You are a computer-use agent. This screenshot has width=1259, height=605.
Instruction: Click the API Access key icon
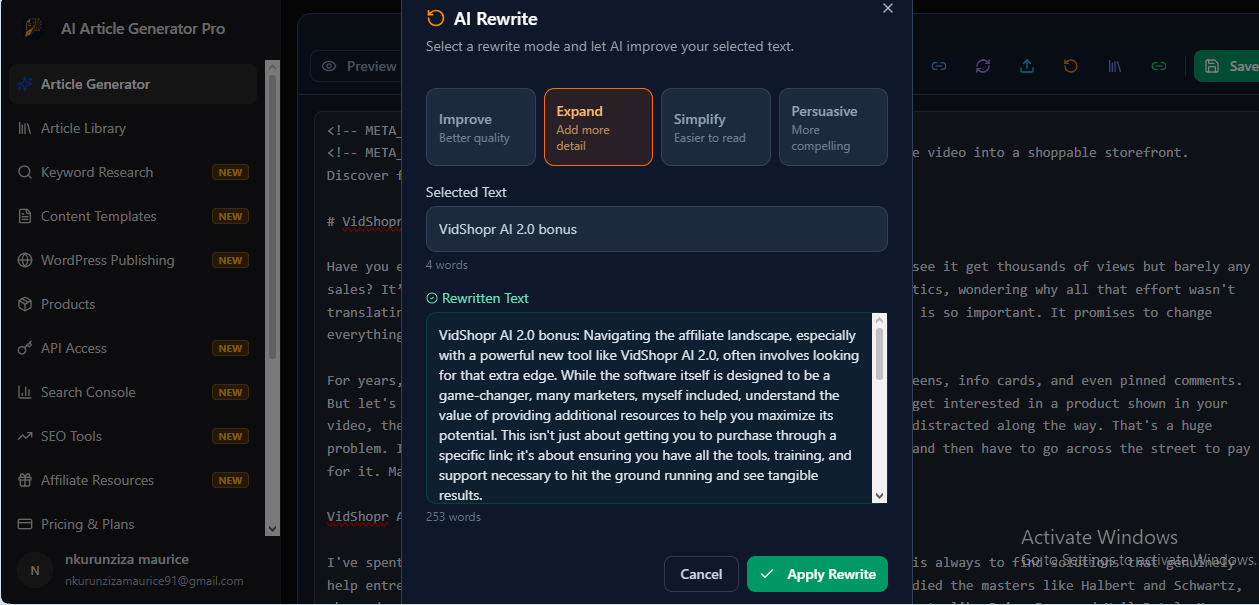coord(25,348)
